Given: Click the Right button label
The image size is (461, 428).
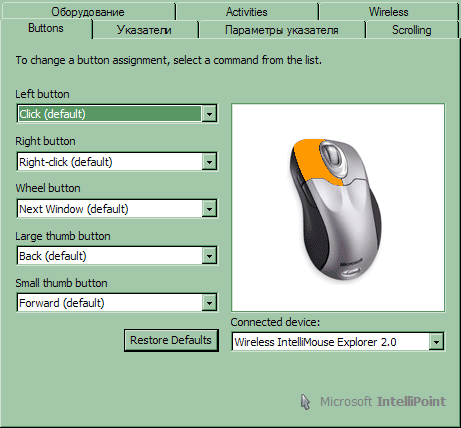Looking at the screenshot, I should tap(45, 141).
